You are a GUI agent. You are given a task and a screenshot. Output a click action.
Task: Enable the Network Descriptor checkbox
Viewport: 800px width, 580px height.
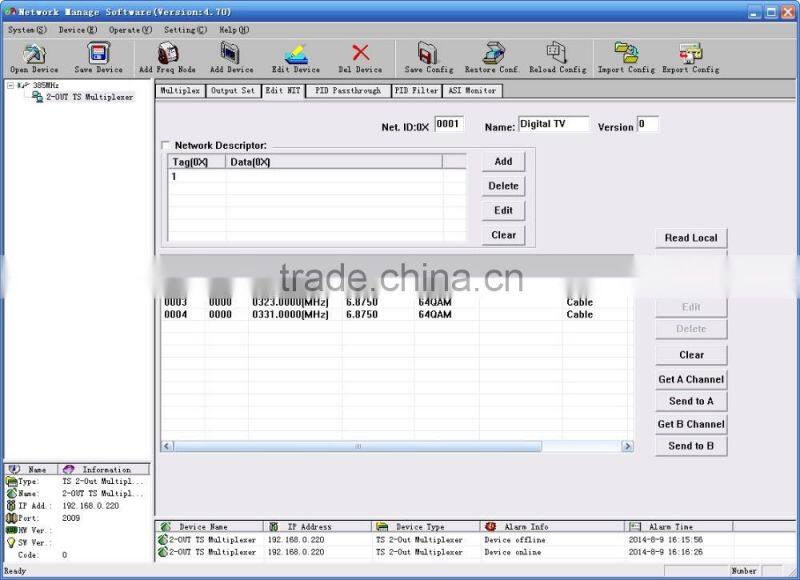click(x=167, y=145)
